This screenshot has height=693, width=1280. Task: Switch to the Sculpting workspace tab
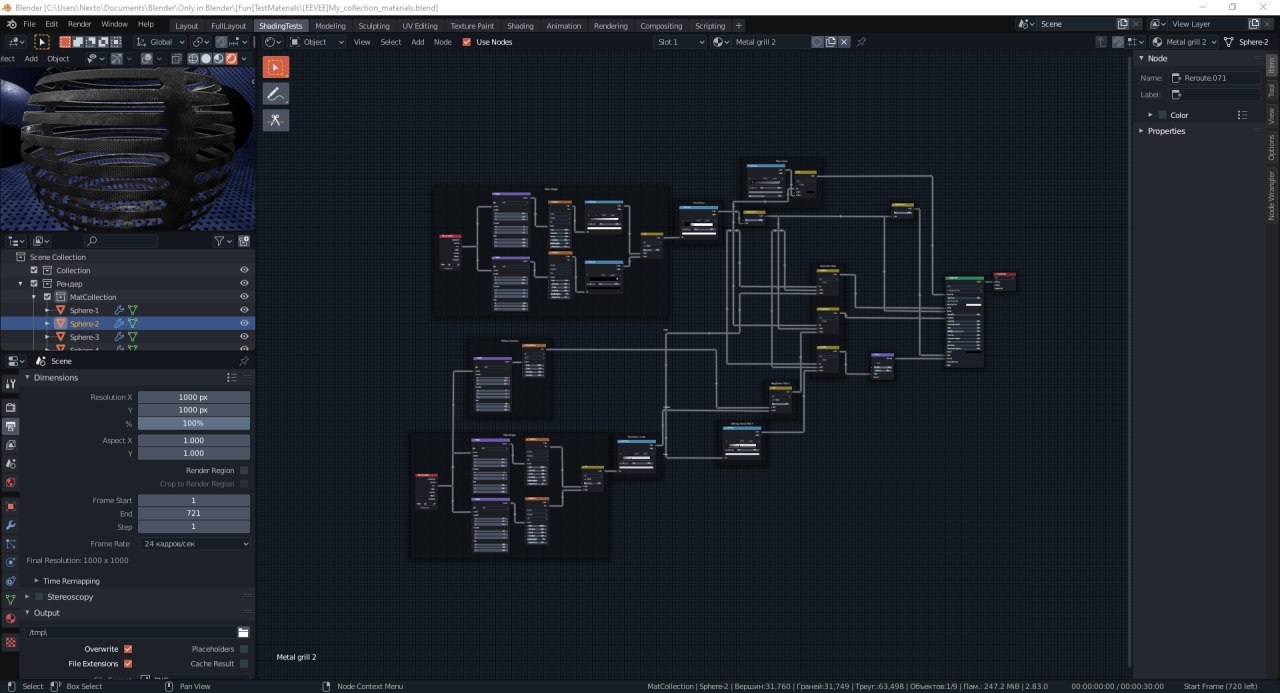tap(374, 26)
